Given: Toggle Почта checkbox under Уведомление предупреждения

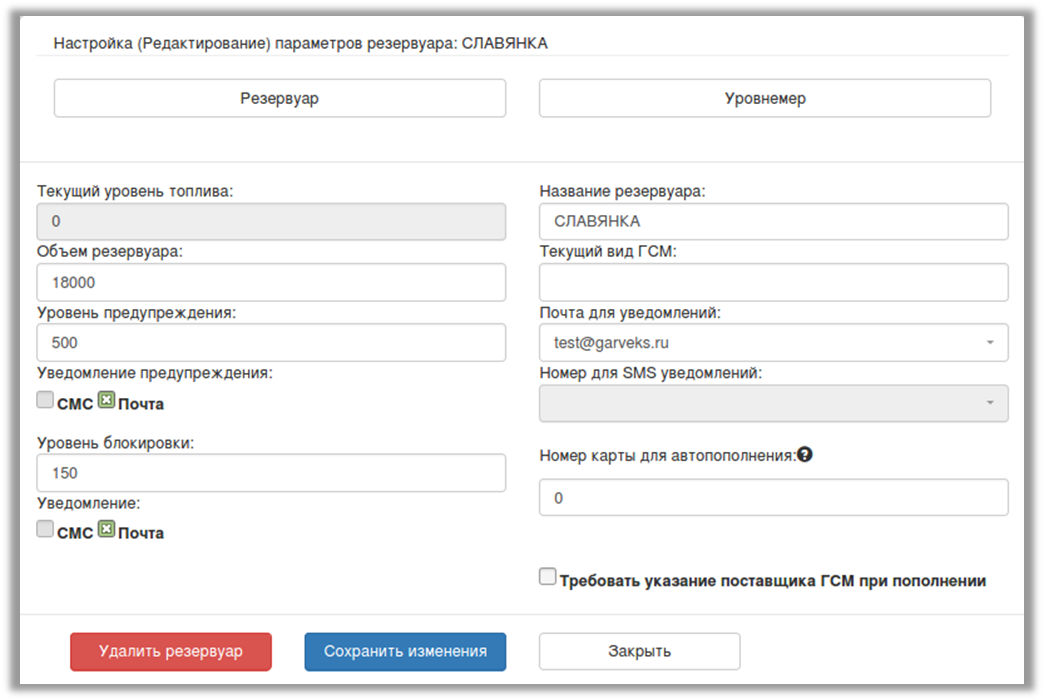Looking at the screenshot, I should 106,401.
